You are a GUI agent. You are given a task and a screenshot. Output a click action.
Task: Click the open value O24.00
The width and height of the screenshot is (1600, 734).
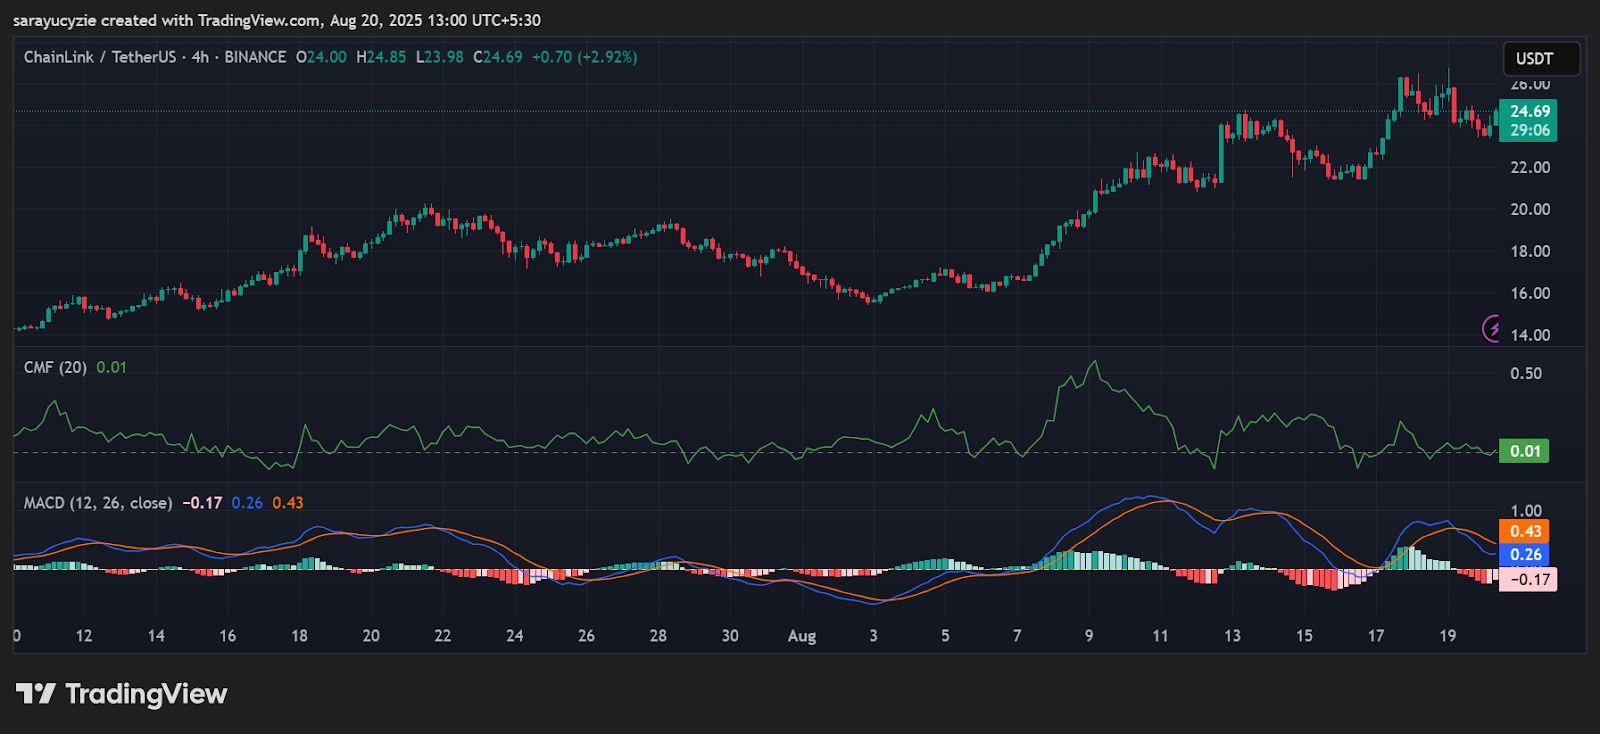(x=321, y=57)
